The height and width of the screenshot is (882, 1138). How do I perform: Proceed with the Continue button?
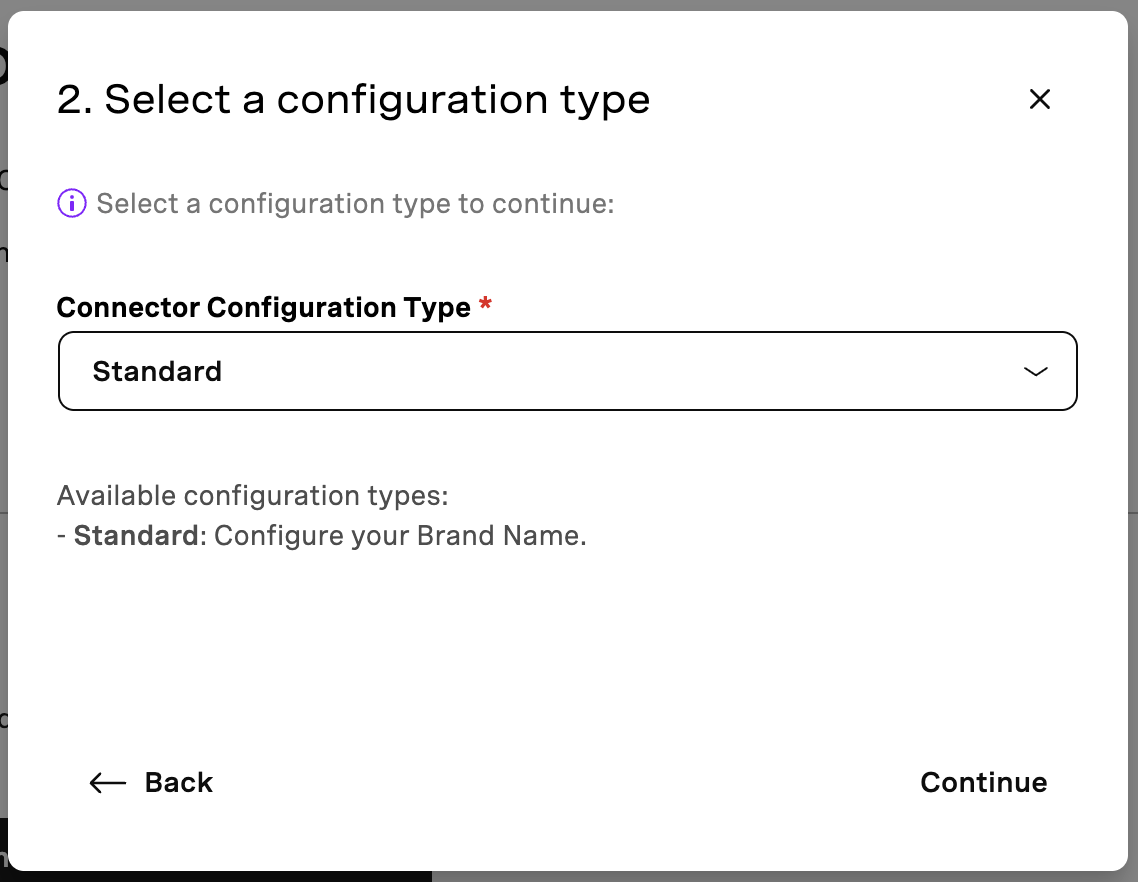(983, 783)
